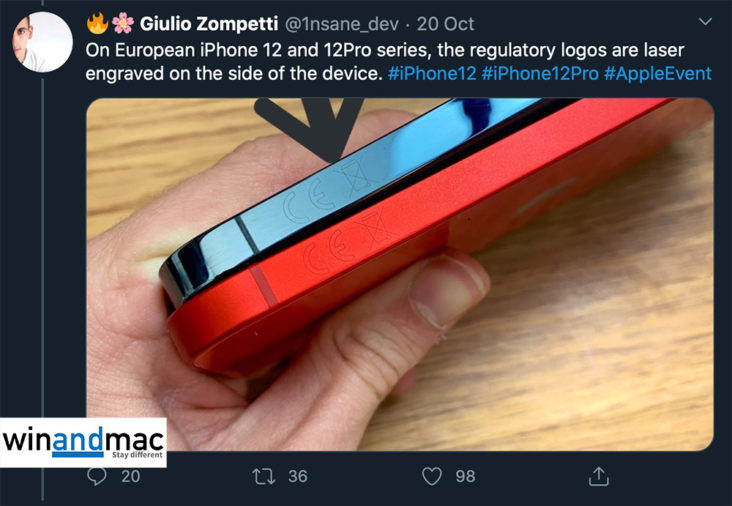Click the fire emoji beside the name
This screenshot has height=506, width=732.
pos(98,23)
